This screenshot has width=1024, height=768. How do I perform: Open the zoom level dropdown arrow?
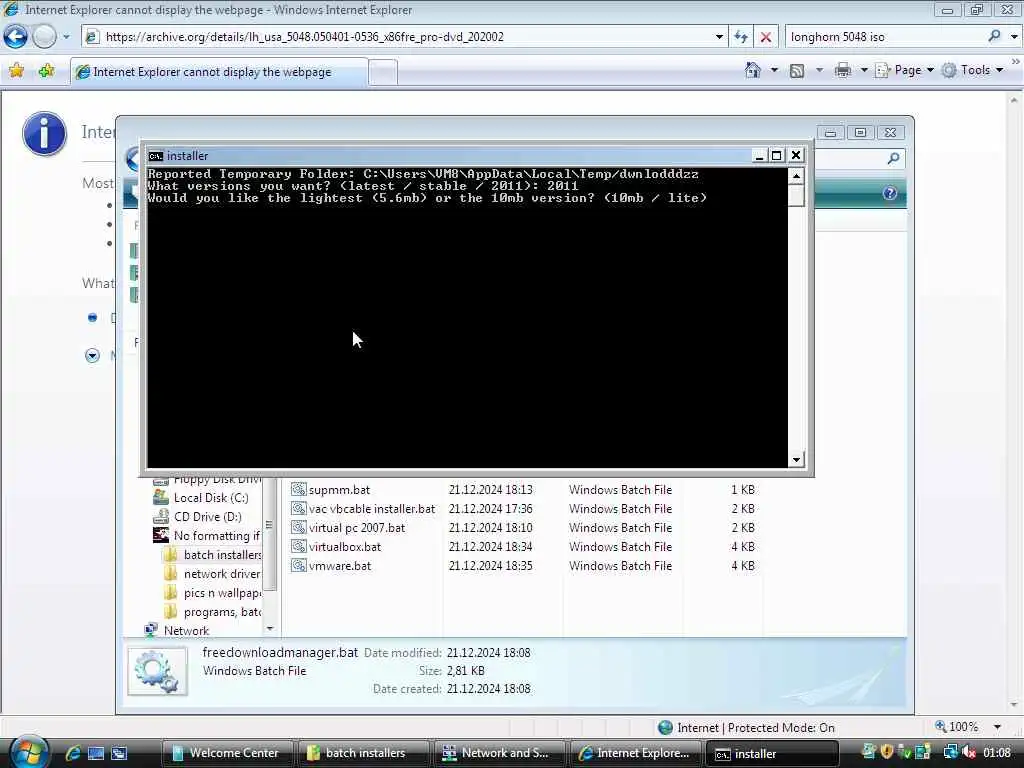(997, 727)
